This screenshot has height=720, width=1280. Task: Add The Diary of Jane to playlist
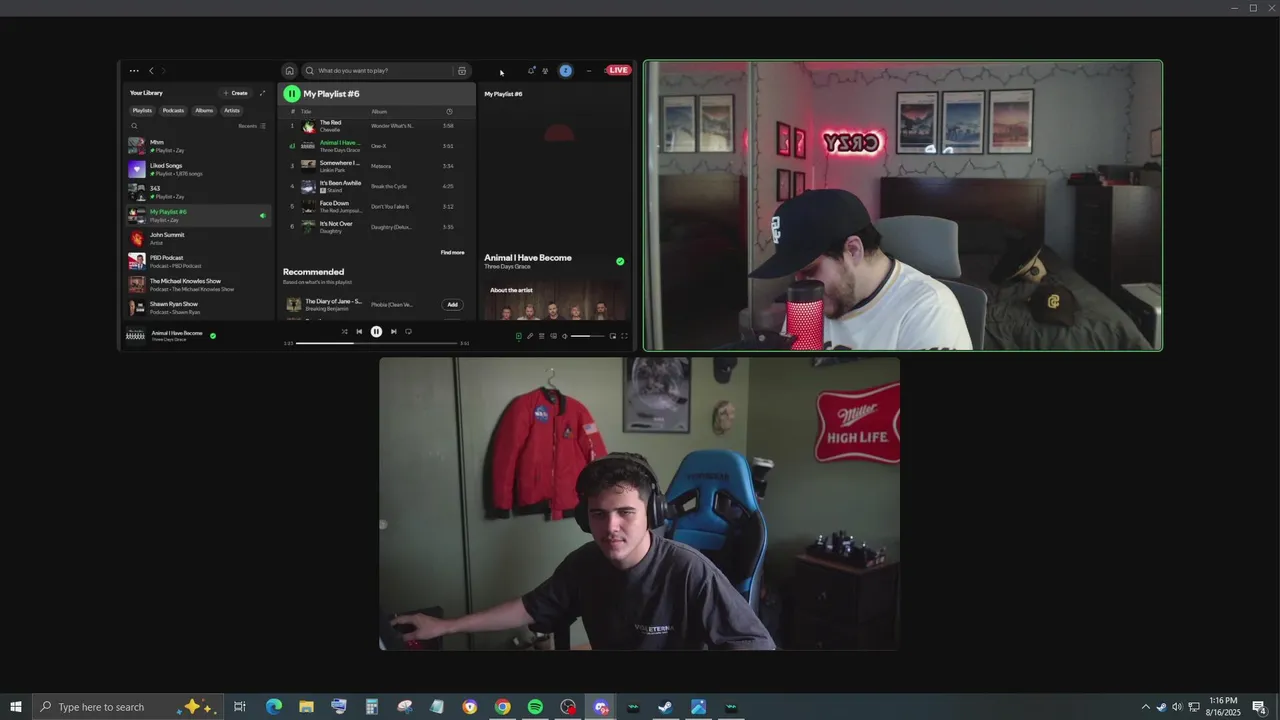[x=452, y=304]
